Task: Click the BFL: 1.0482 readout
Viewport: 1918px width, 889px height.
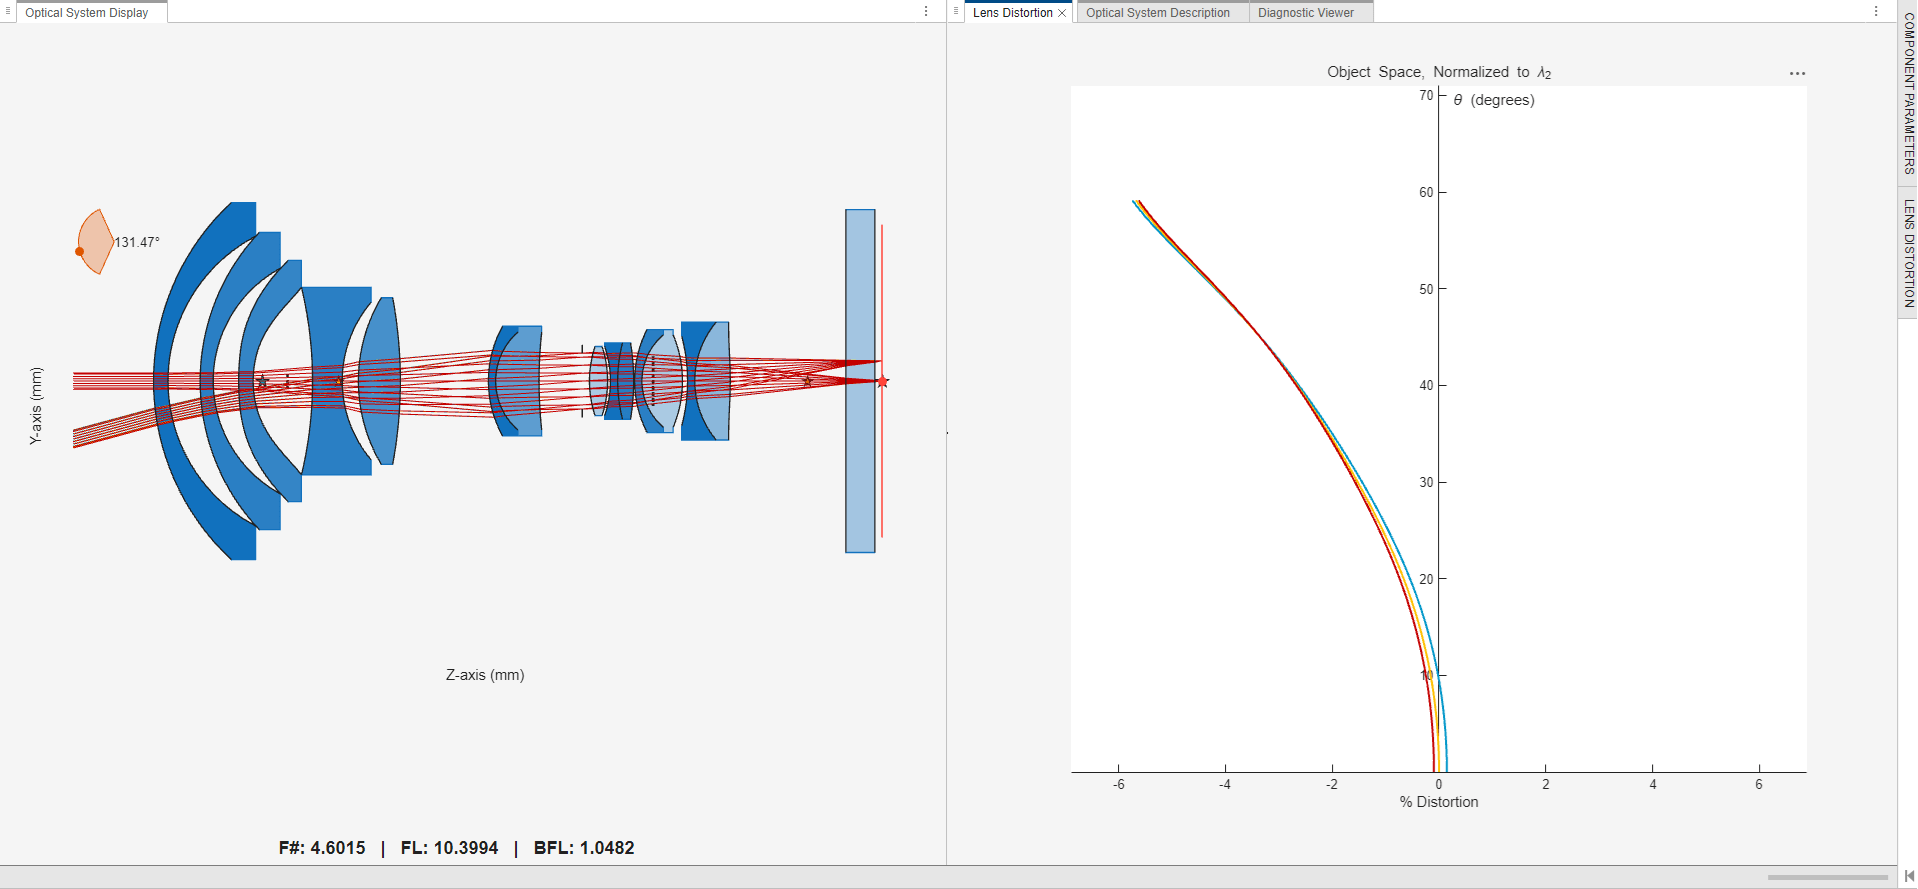Action: click(584, 848)
